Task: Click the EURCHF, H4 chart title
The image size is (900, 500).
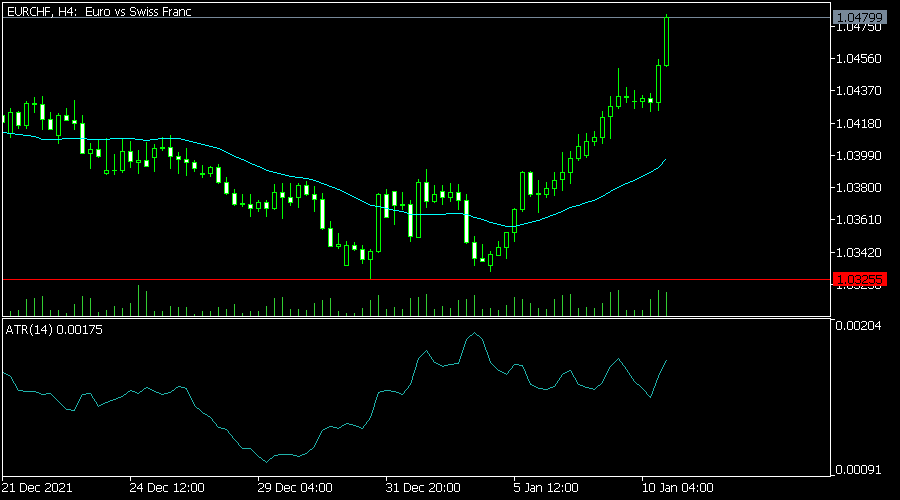Action: [99, 11]
